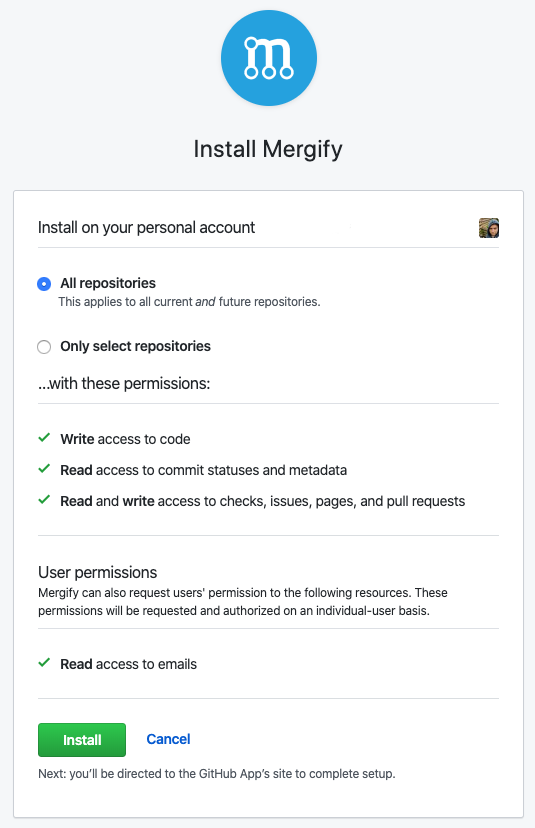
Task: Click the Install Mergify heading
Action: click(268, 149)
